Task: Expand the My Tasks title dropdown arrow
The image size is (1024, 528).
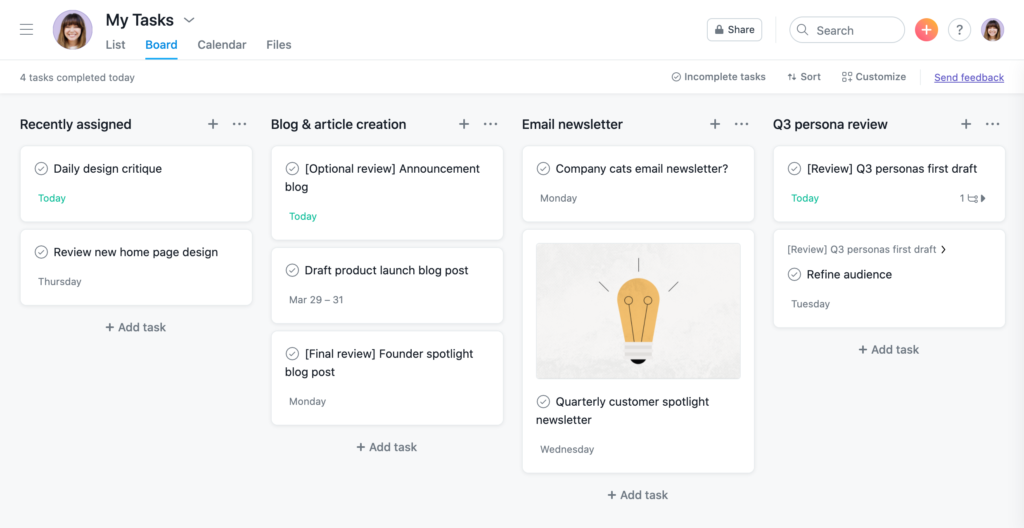Action: click(189, 20)
